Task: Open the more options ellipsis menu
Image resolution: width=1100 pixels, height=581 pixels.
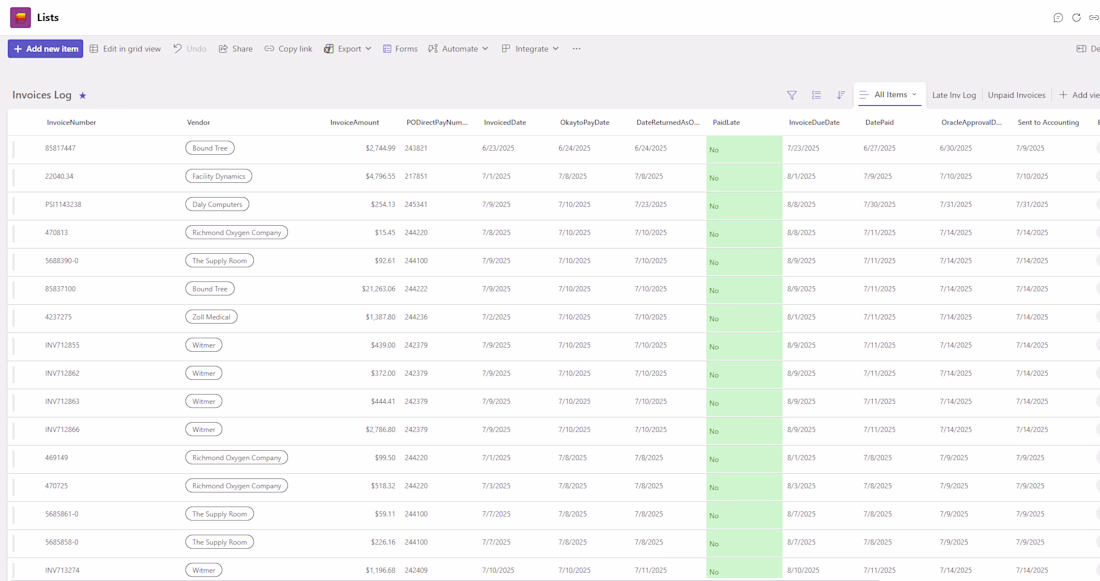Action: point(576,49)
